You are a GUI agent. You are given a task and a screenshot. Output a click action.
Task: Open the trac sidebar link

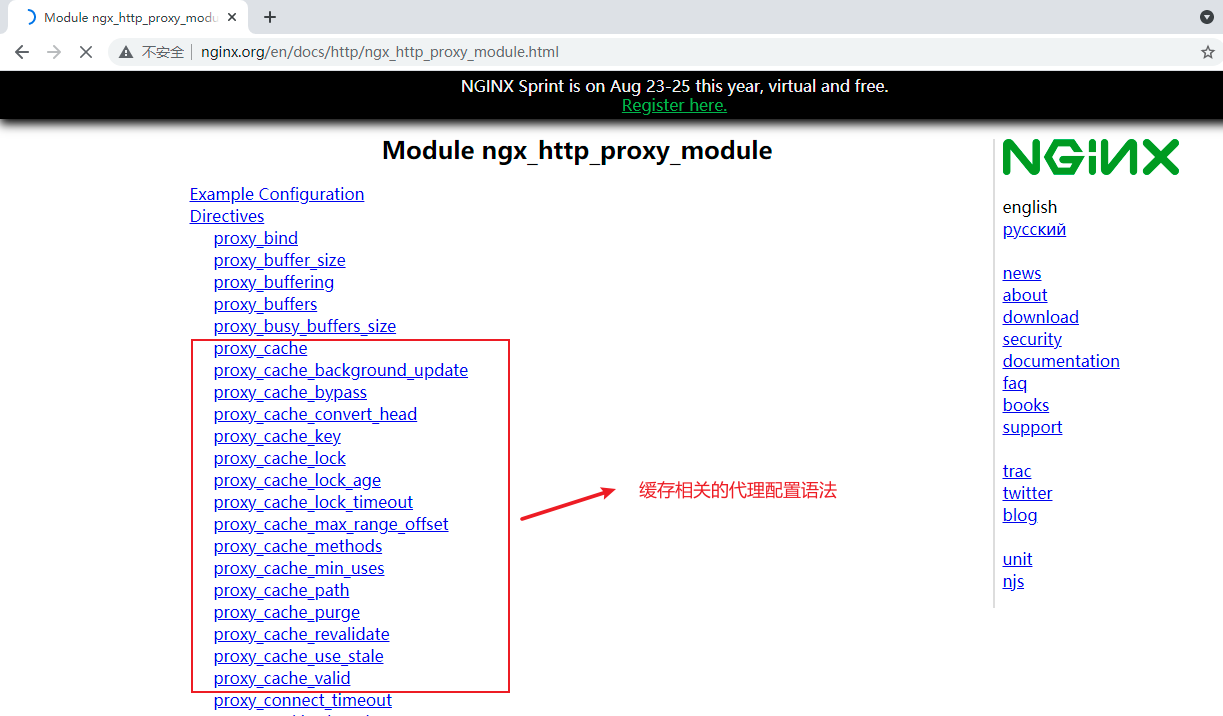click(1017, 471)
